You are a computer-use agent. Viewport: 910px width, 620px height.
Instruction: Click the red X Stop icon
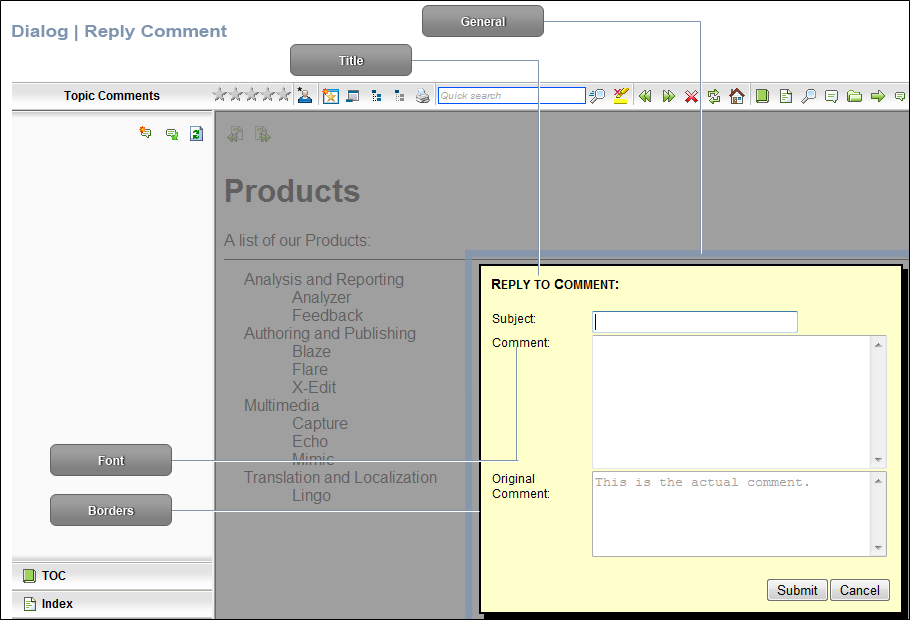pos(691,96)
